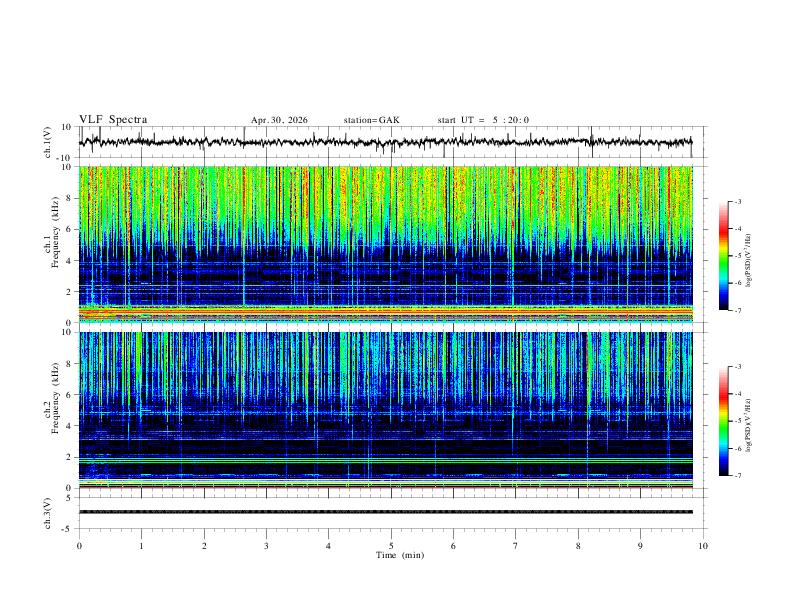Click the Time (min) axis label
Image resolution: width=792 pixels, height=612 pixels.
click(x=400, y=555)
